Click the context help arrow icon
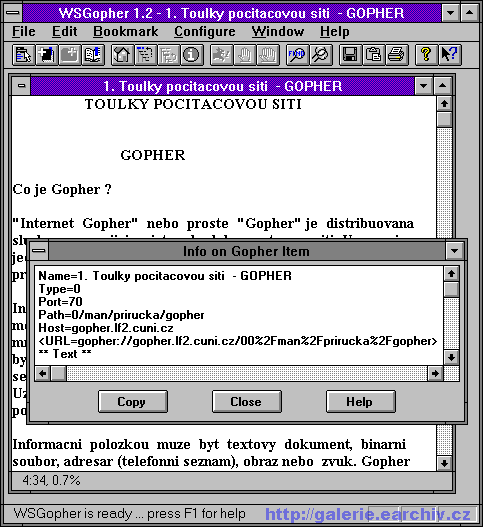 coord(449,55)
